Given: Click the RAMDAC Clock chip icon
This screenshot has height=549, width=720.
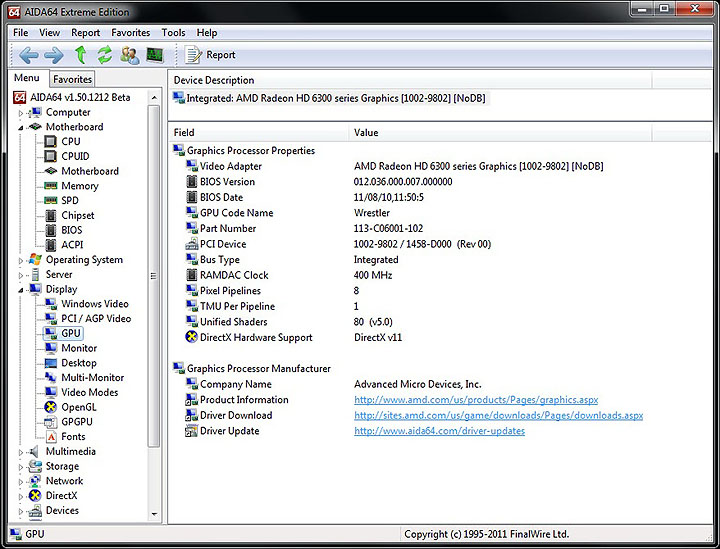Looking at the screenshot, I should 191,275.
